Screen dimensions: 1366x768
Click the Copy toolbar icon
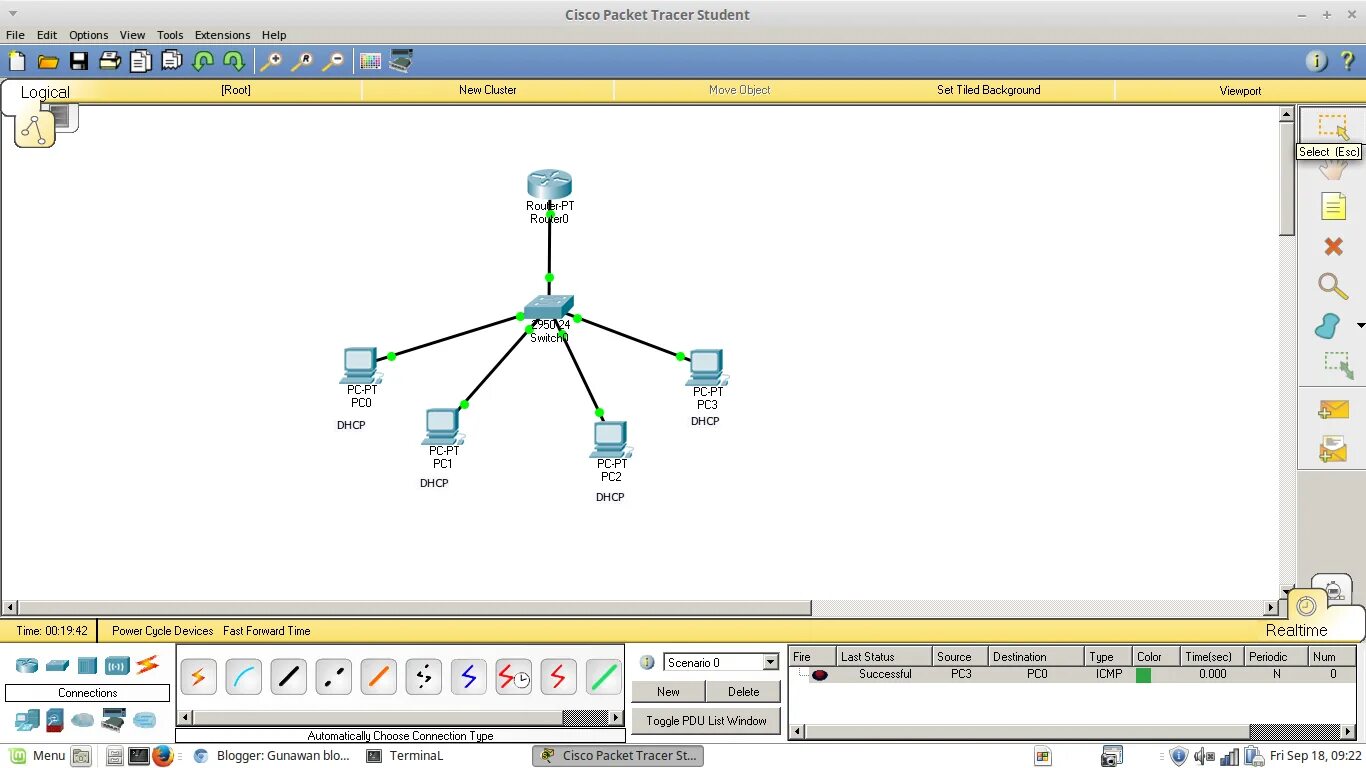(x=141, y=61)
